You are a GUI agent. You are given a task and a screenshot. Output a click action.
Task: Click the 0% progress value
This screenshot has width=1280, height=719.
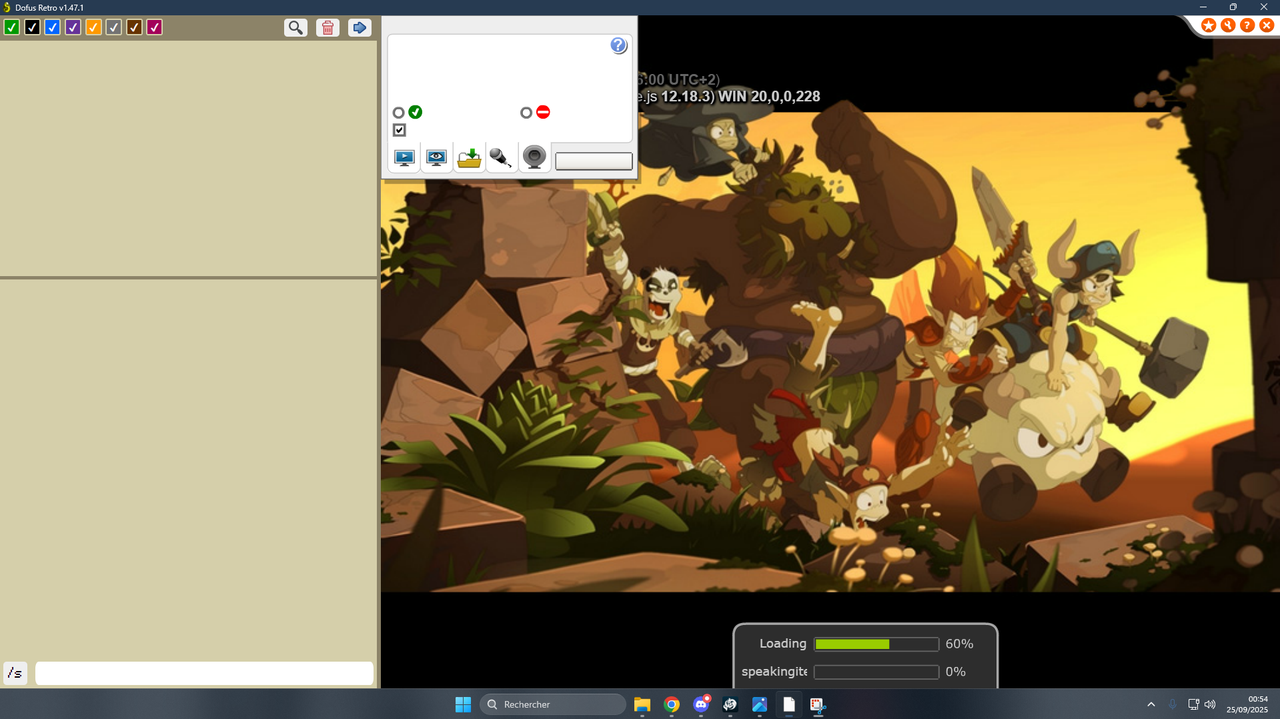(x=956, y=672)
